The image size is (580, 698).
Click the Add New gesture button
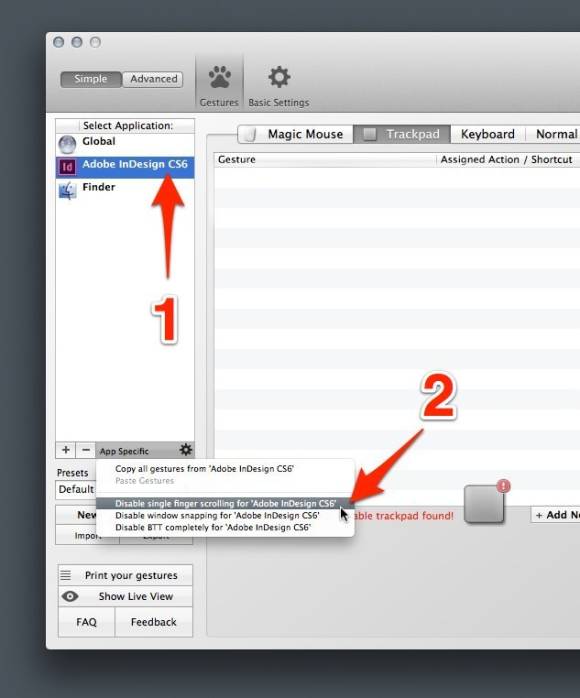[556, 515]
